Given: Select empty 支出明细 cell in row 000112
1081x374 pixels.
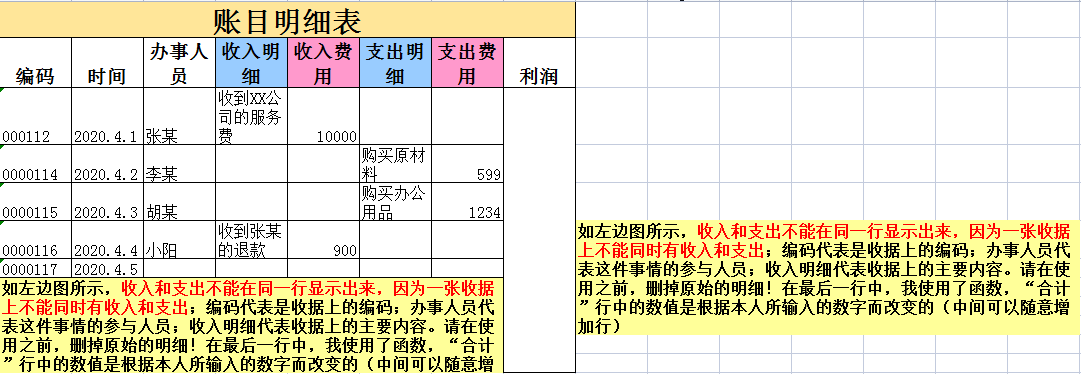Looking at the screenshot, I should (x=396, y=117).
